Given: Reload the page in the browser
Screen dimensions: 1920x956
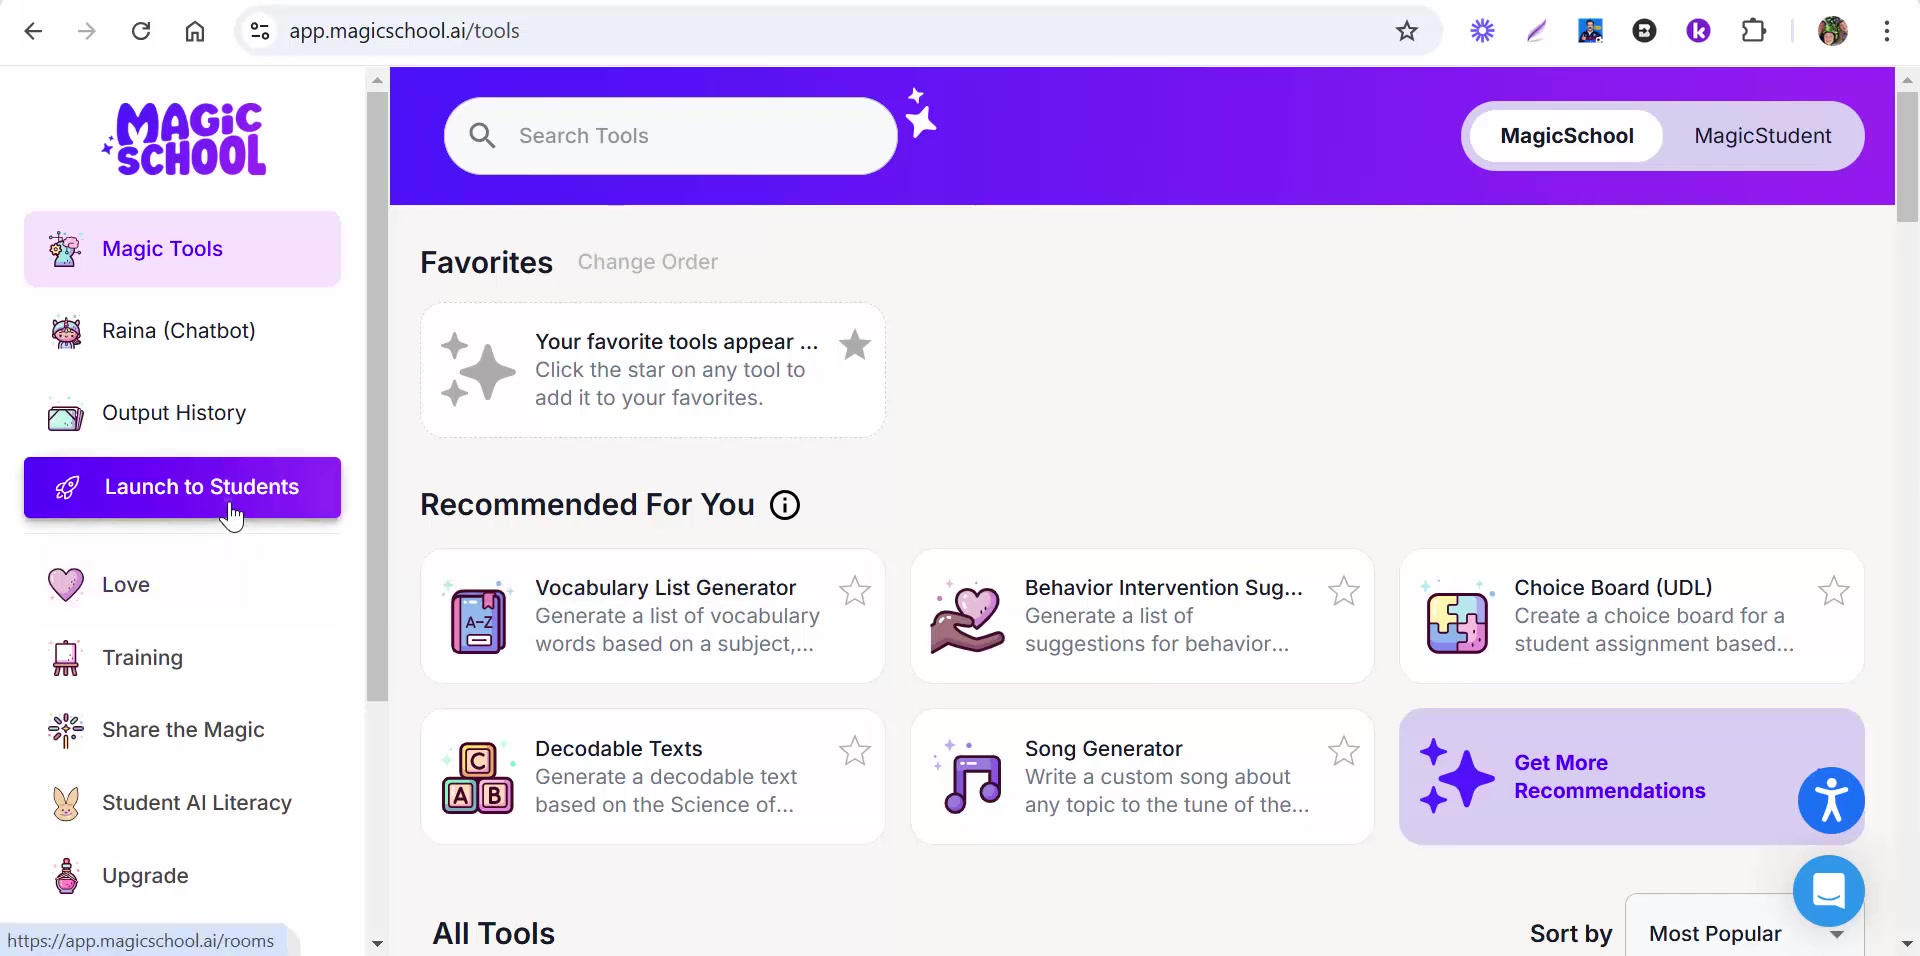Looking at the screenshot, I should [141, 31].
